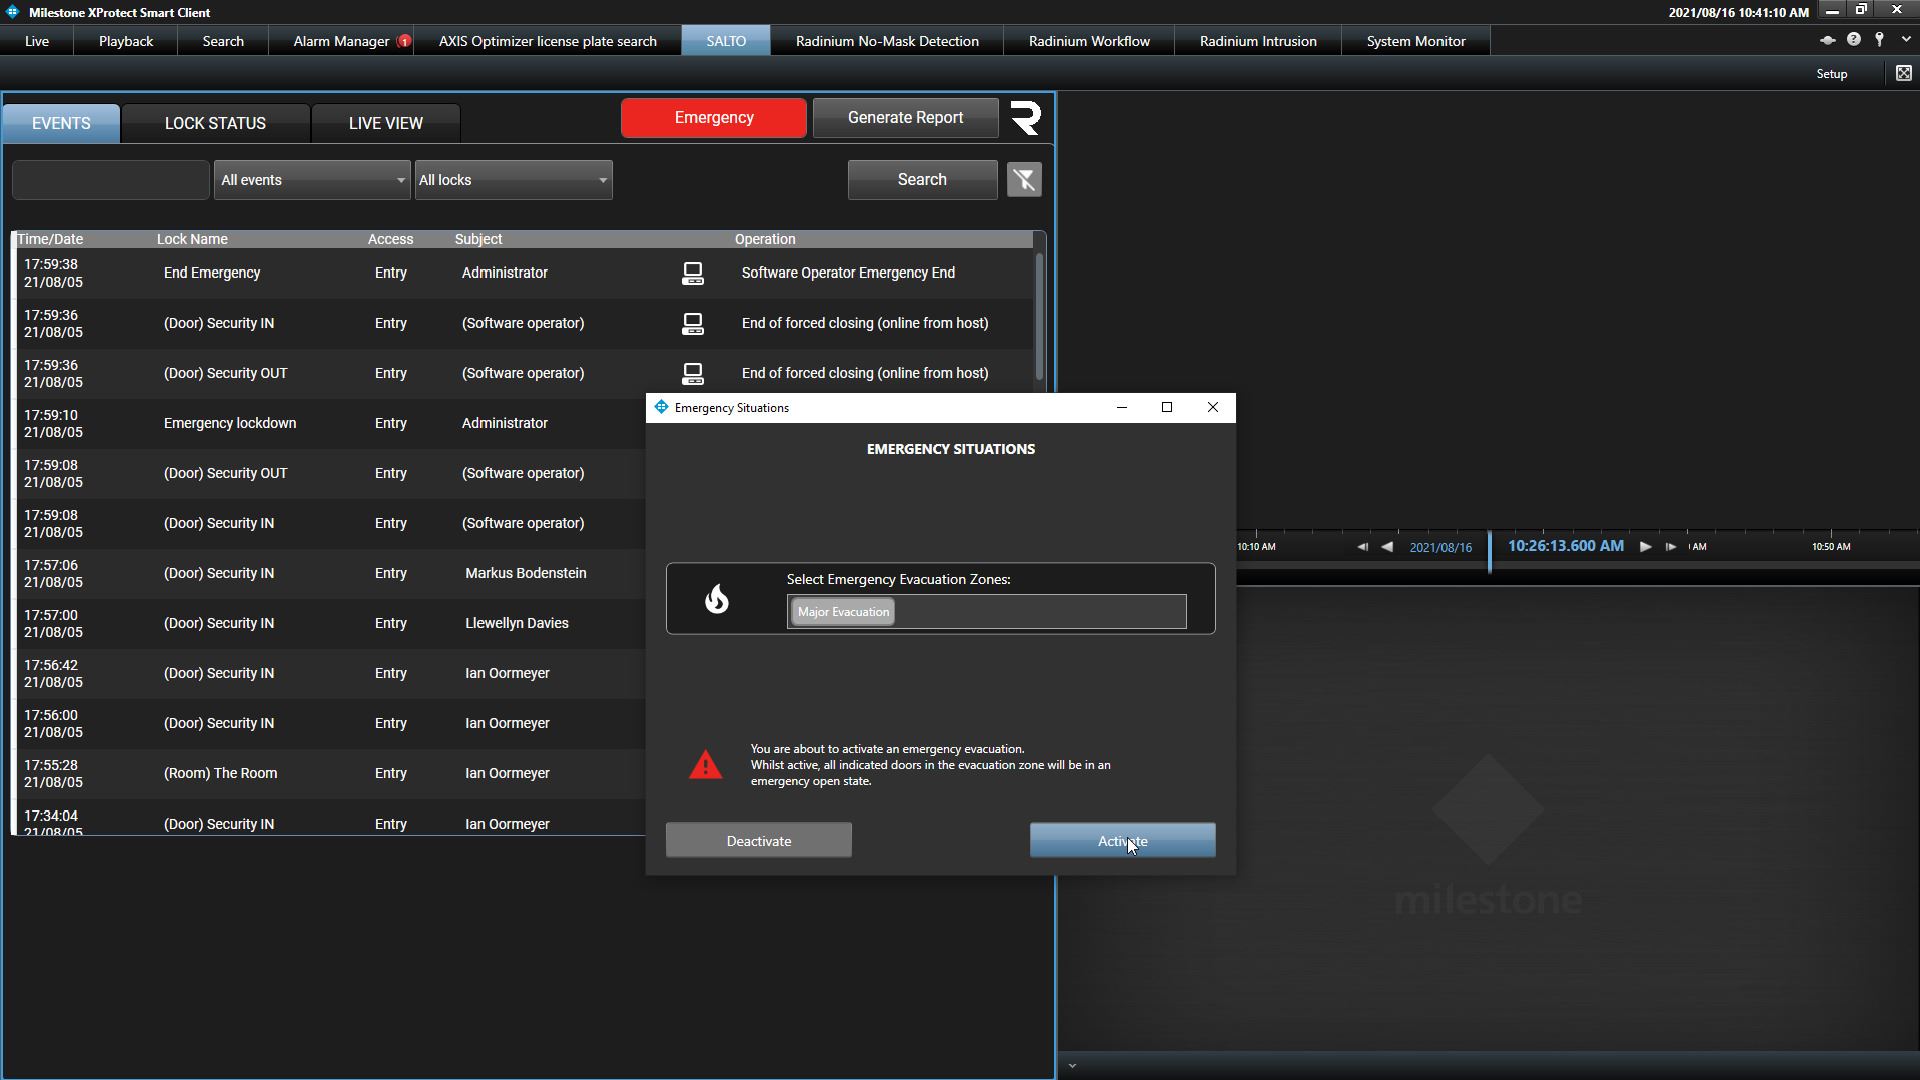Open AXIS Optimizer license plate search tab

[548, 41]
